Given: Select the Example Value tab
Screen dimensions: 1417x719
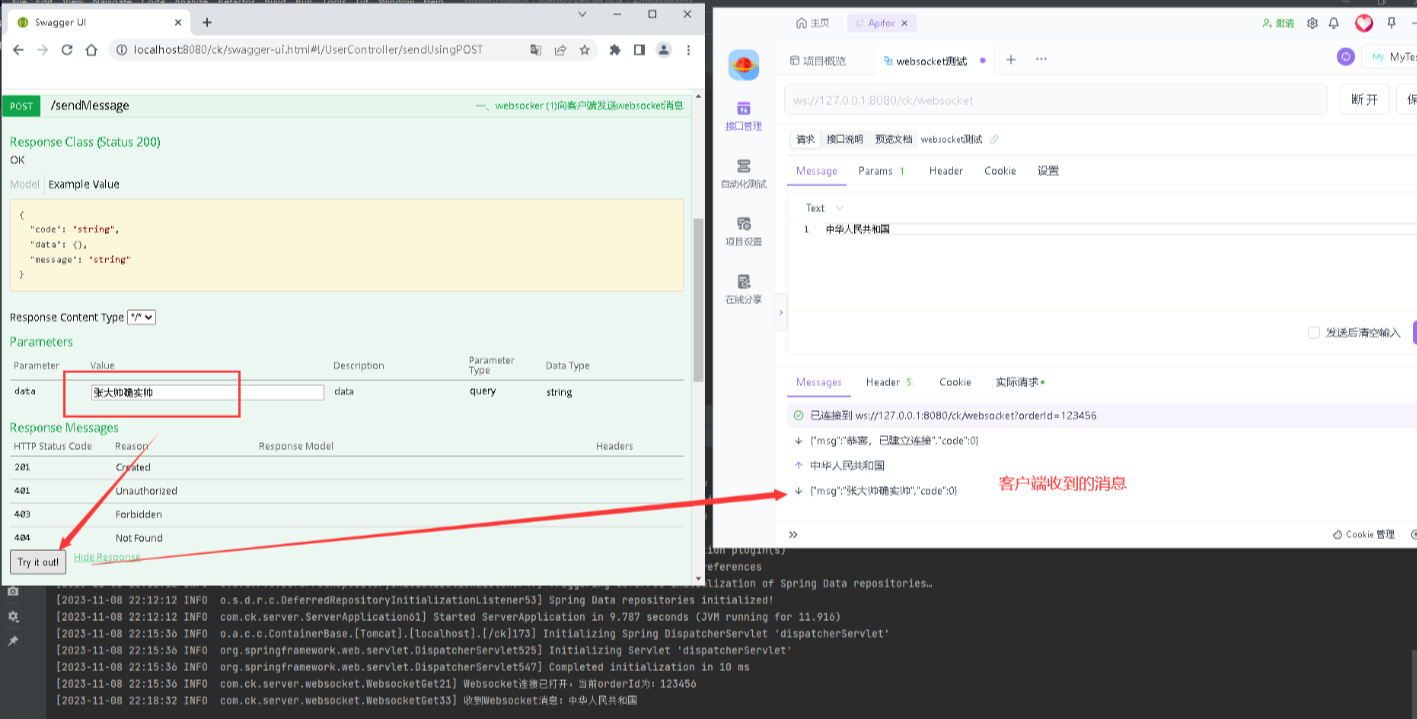Looking at the screenshot, I should click(84, 184).
